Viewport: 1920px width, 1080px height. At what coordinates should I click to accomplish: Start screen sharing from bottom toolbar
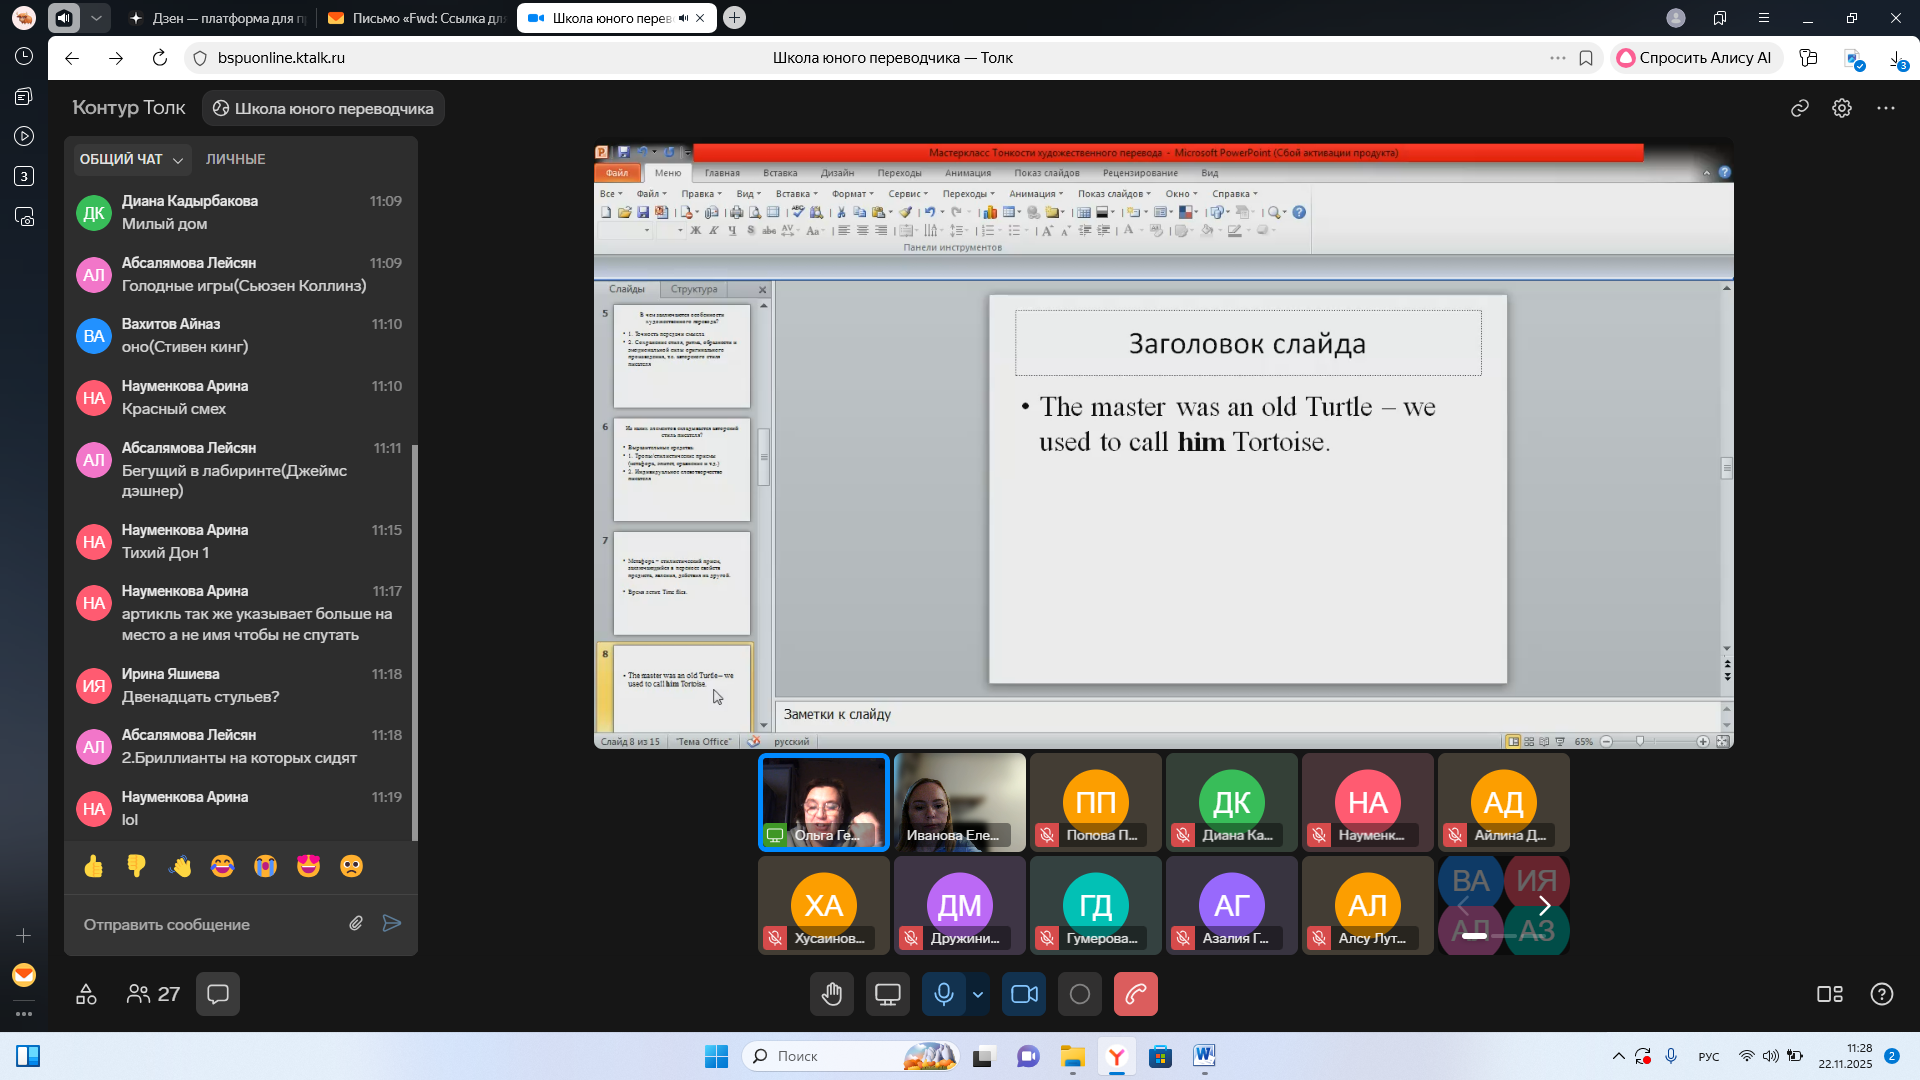point(888,994)
